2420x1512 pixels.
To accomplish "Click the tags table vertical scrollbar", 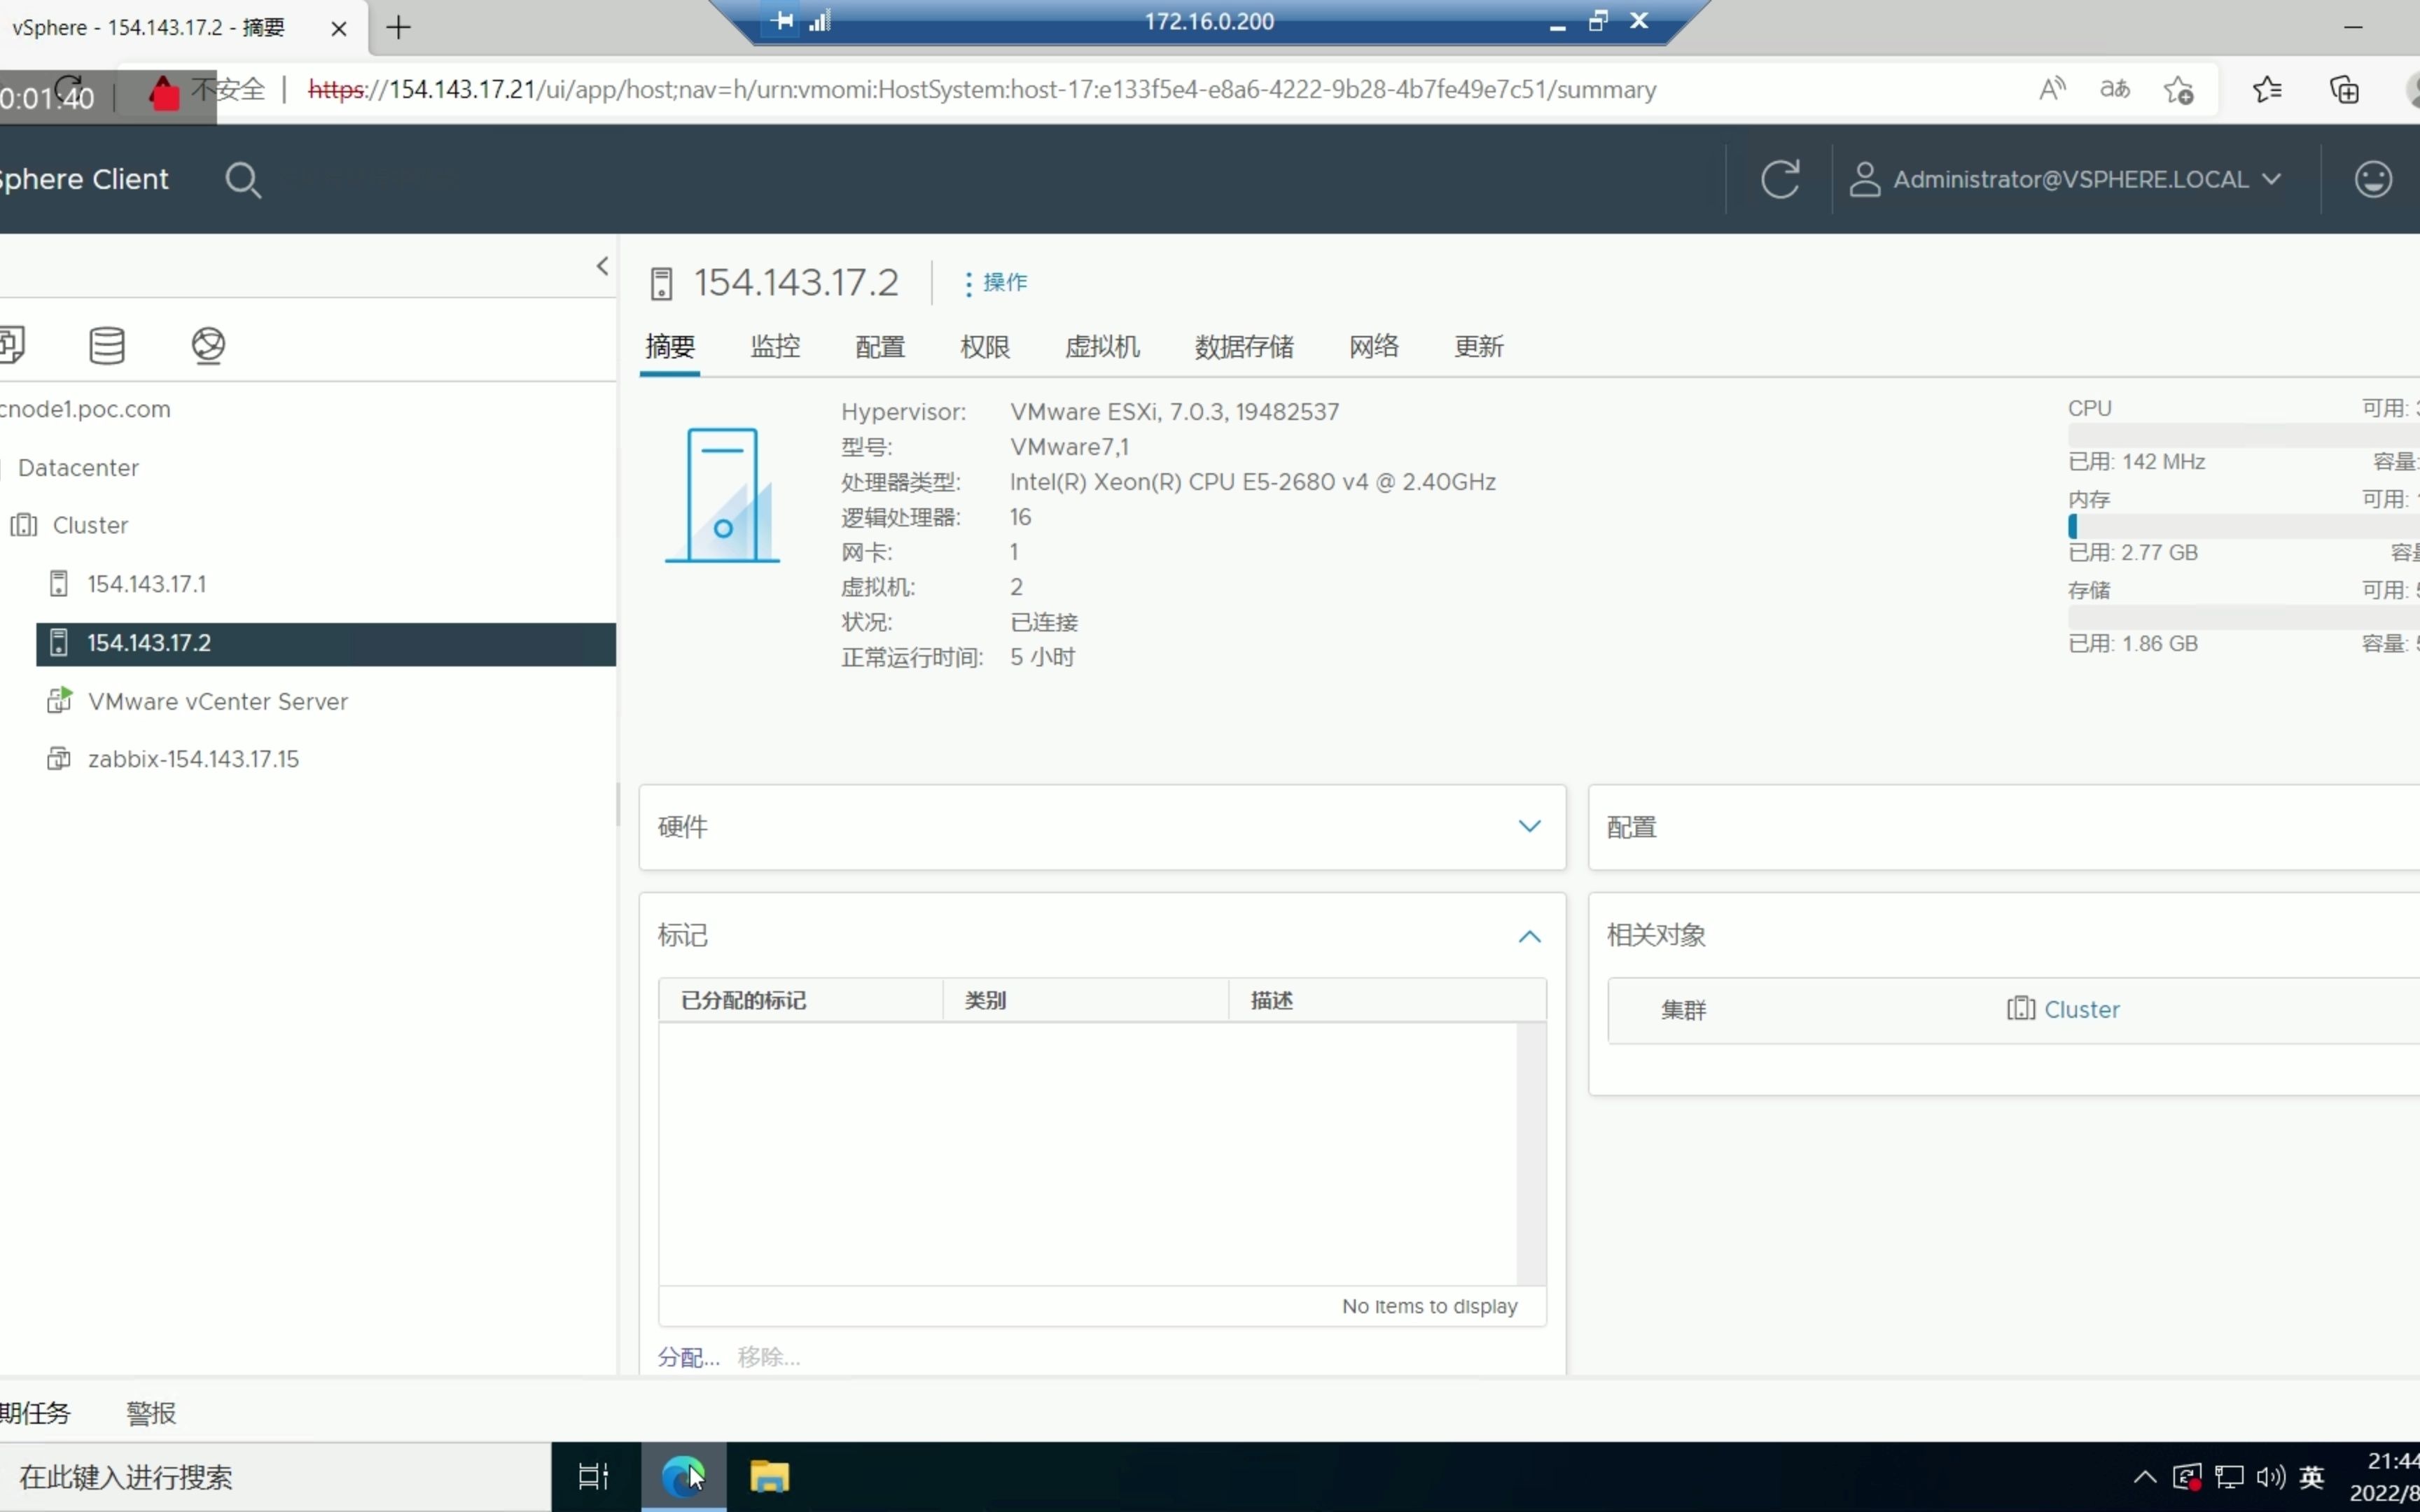I will (x=1531, y=1154).
